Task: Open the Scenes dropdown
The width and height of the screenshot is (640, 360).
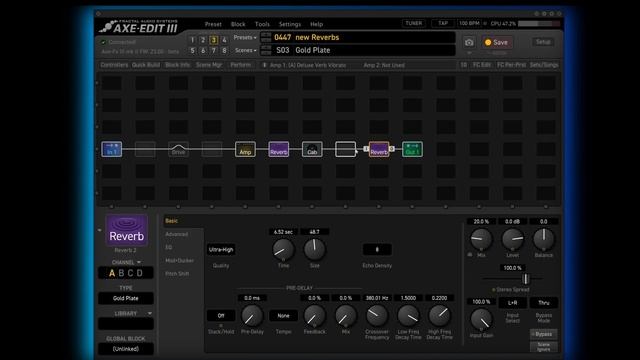Action: pos(246,51)
